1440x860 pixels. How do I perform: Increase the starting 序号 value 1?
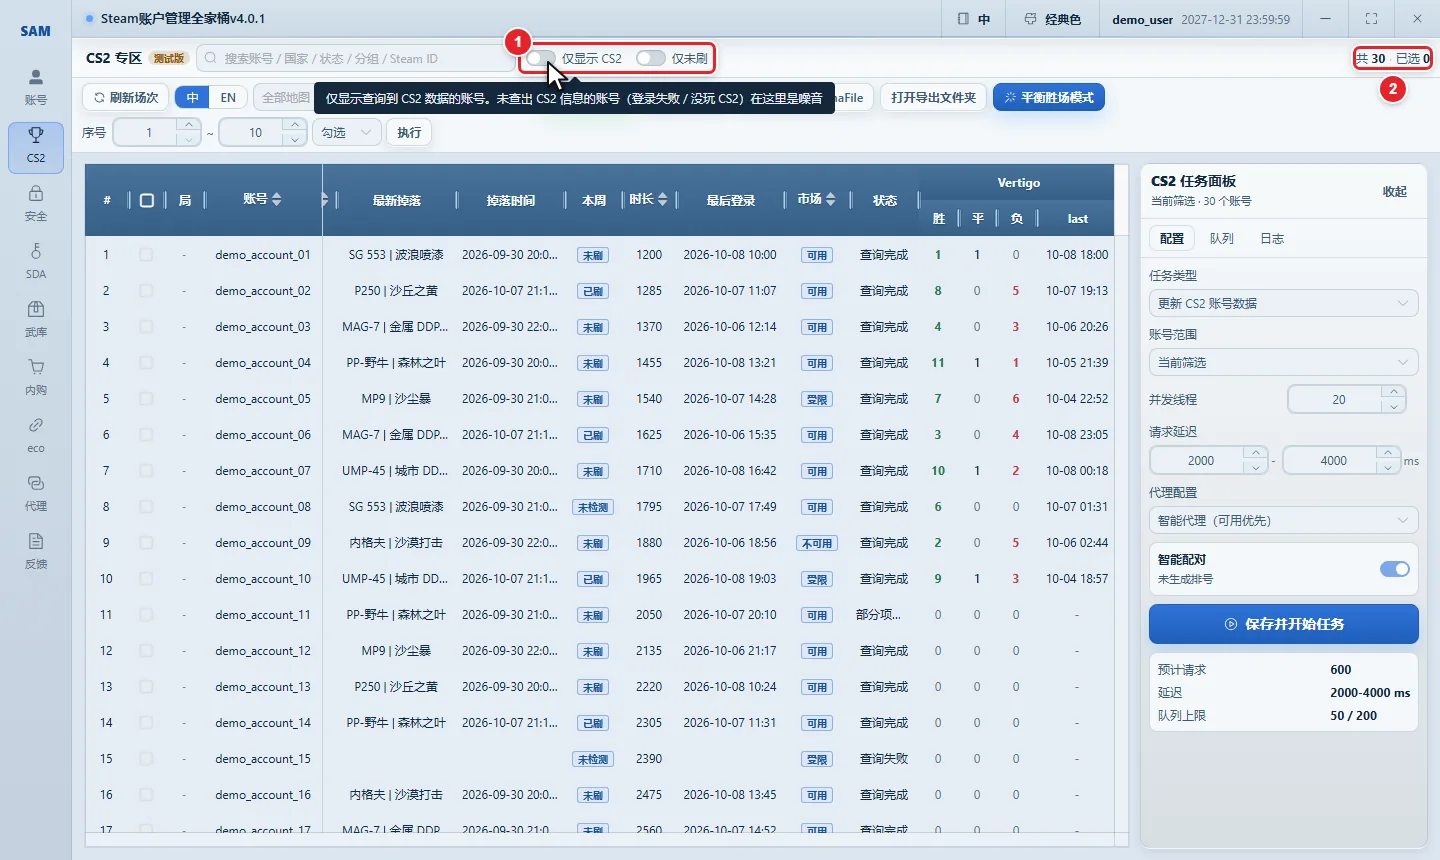click(x=189, y=125)
